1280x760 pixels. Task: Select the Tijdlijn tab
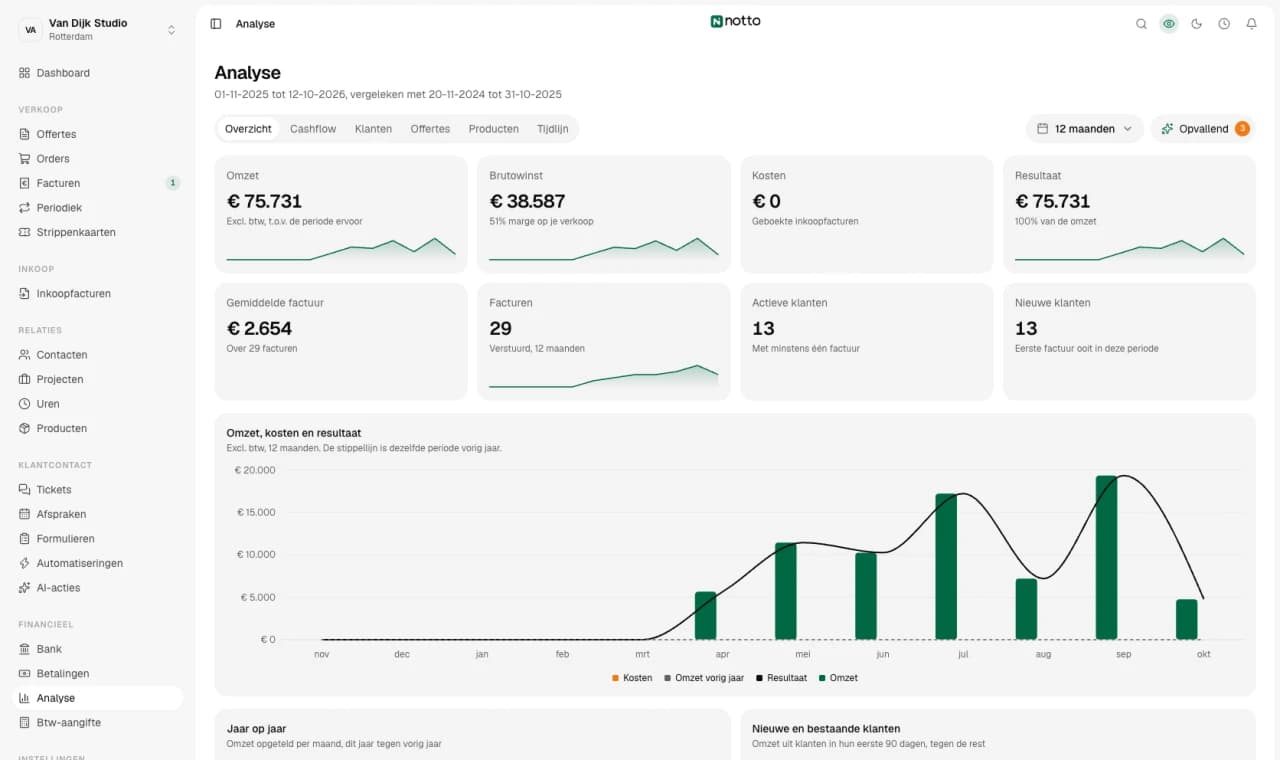(x=552, y=129)
